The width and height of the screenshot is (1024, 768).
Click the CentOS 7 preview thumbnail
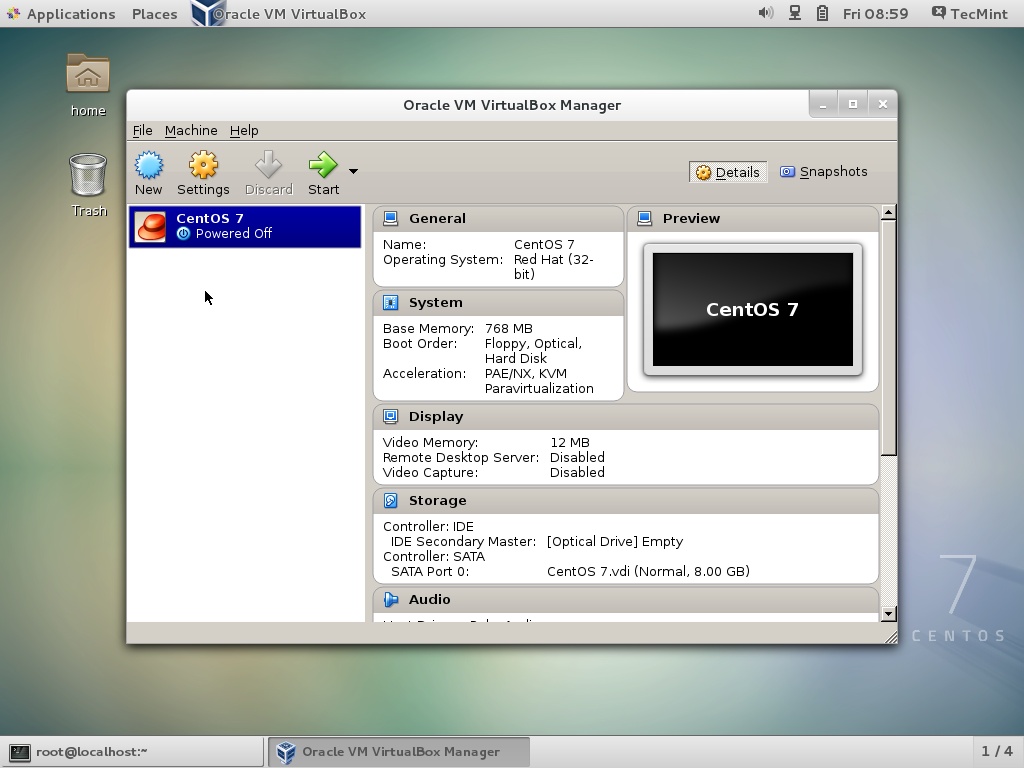coord(752,309)
